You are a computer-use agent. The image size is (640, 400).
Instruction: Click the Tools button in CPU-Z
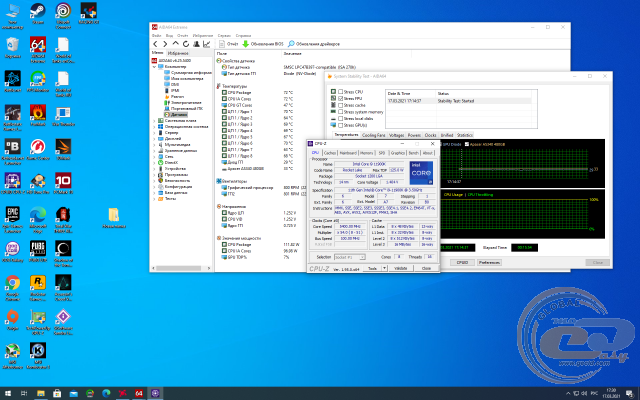click(372, 268)
